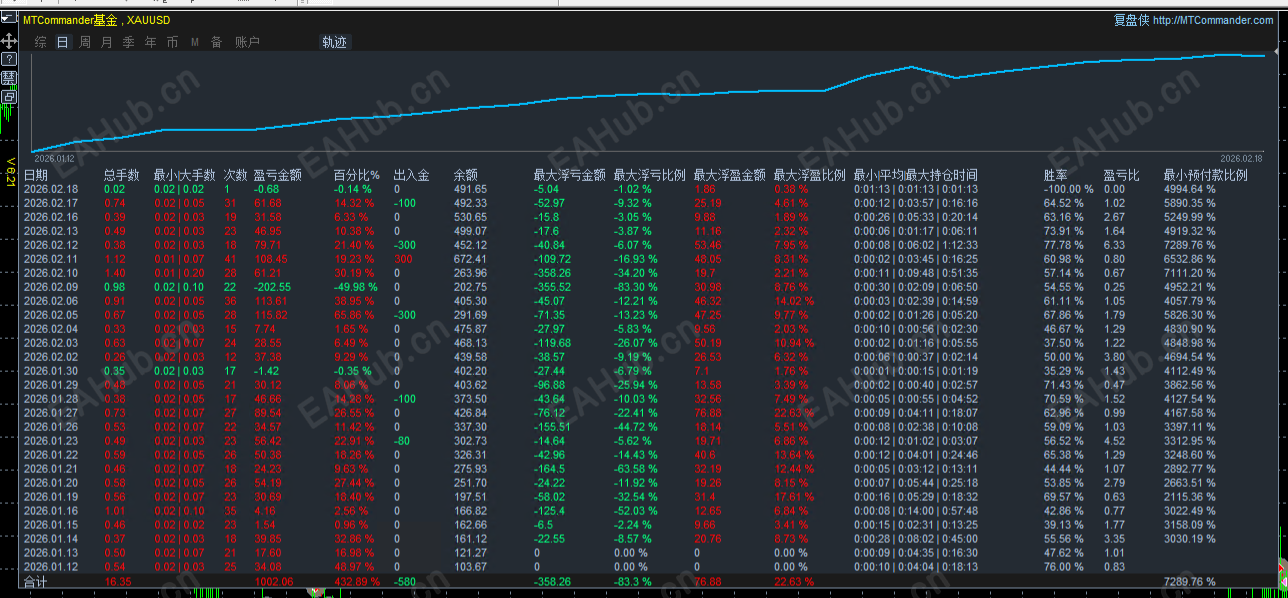Click the 530.65 balance cell

coord(470,217)
